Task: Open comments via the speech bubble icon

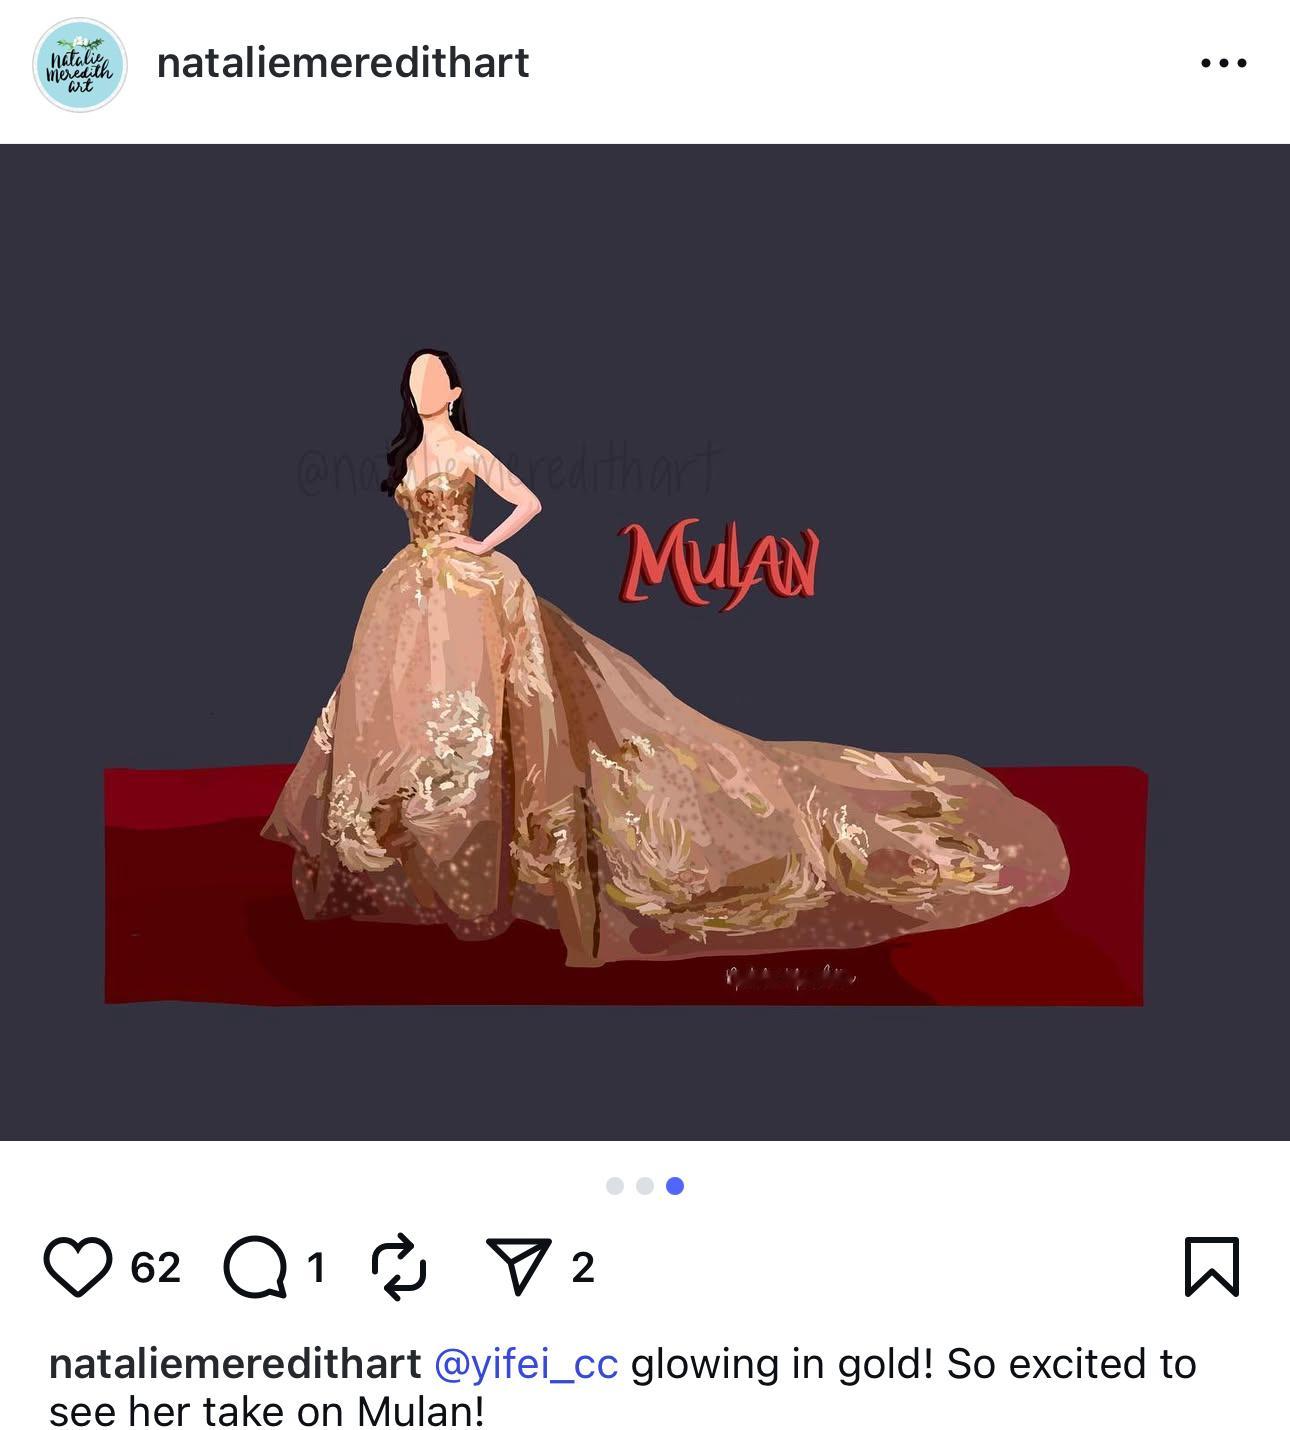Action: pos(255,1267)
